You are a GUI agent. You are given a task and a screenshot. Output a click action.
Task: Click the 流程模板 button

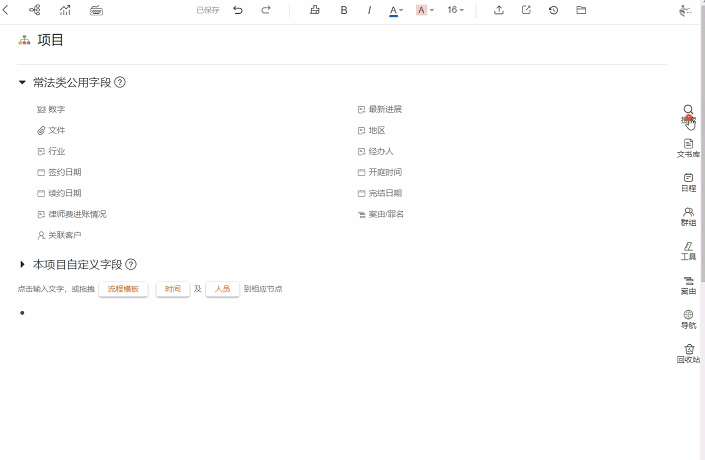tap(123, 289)
